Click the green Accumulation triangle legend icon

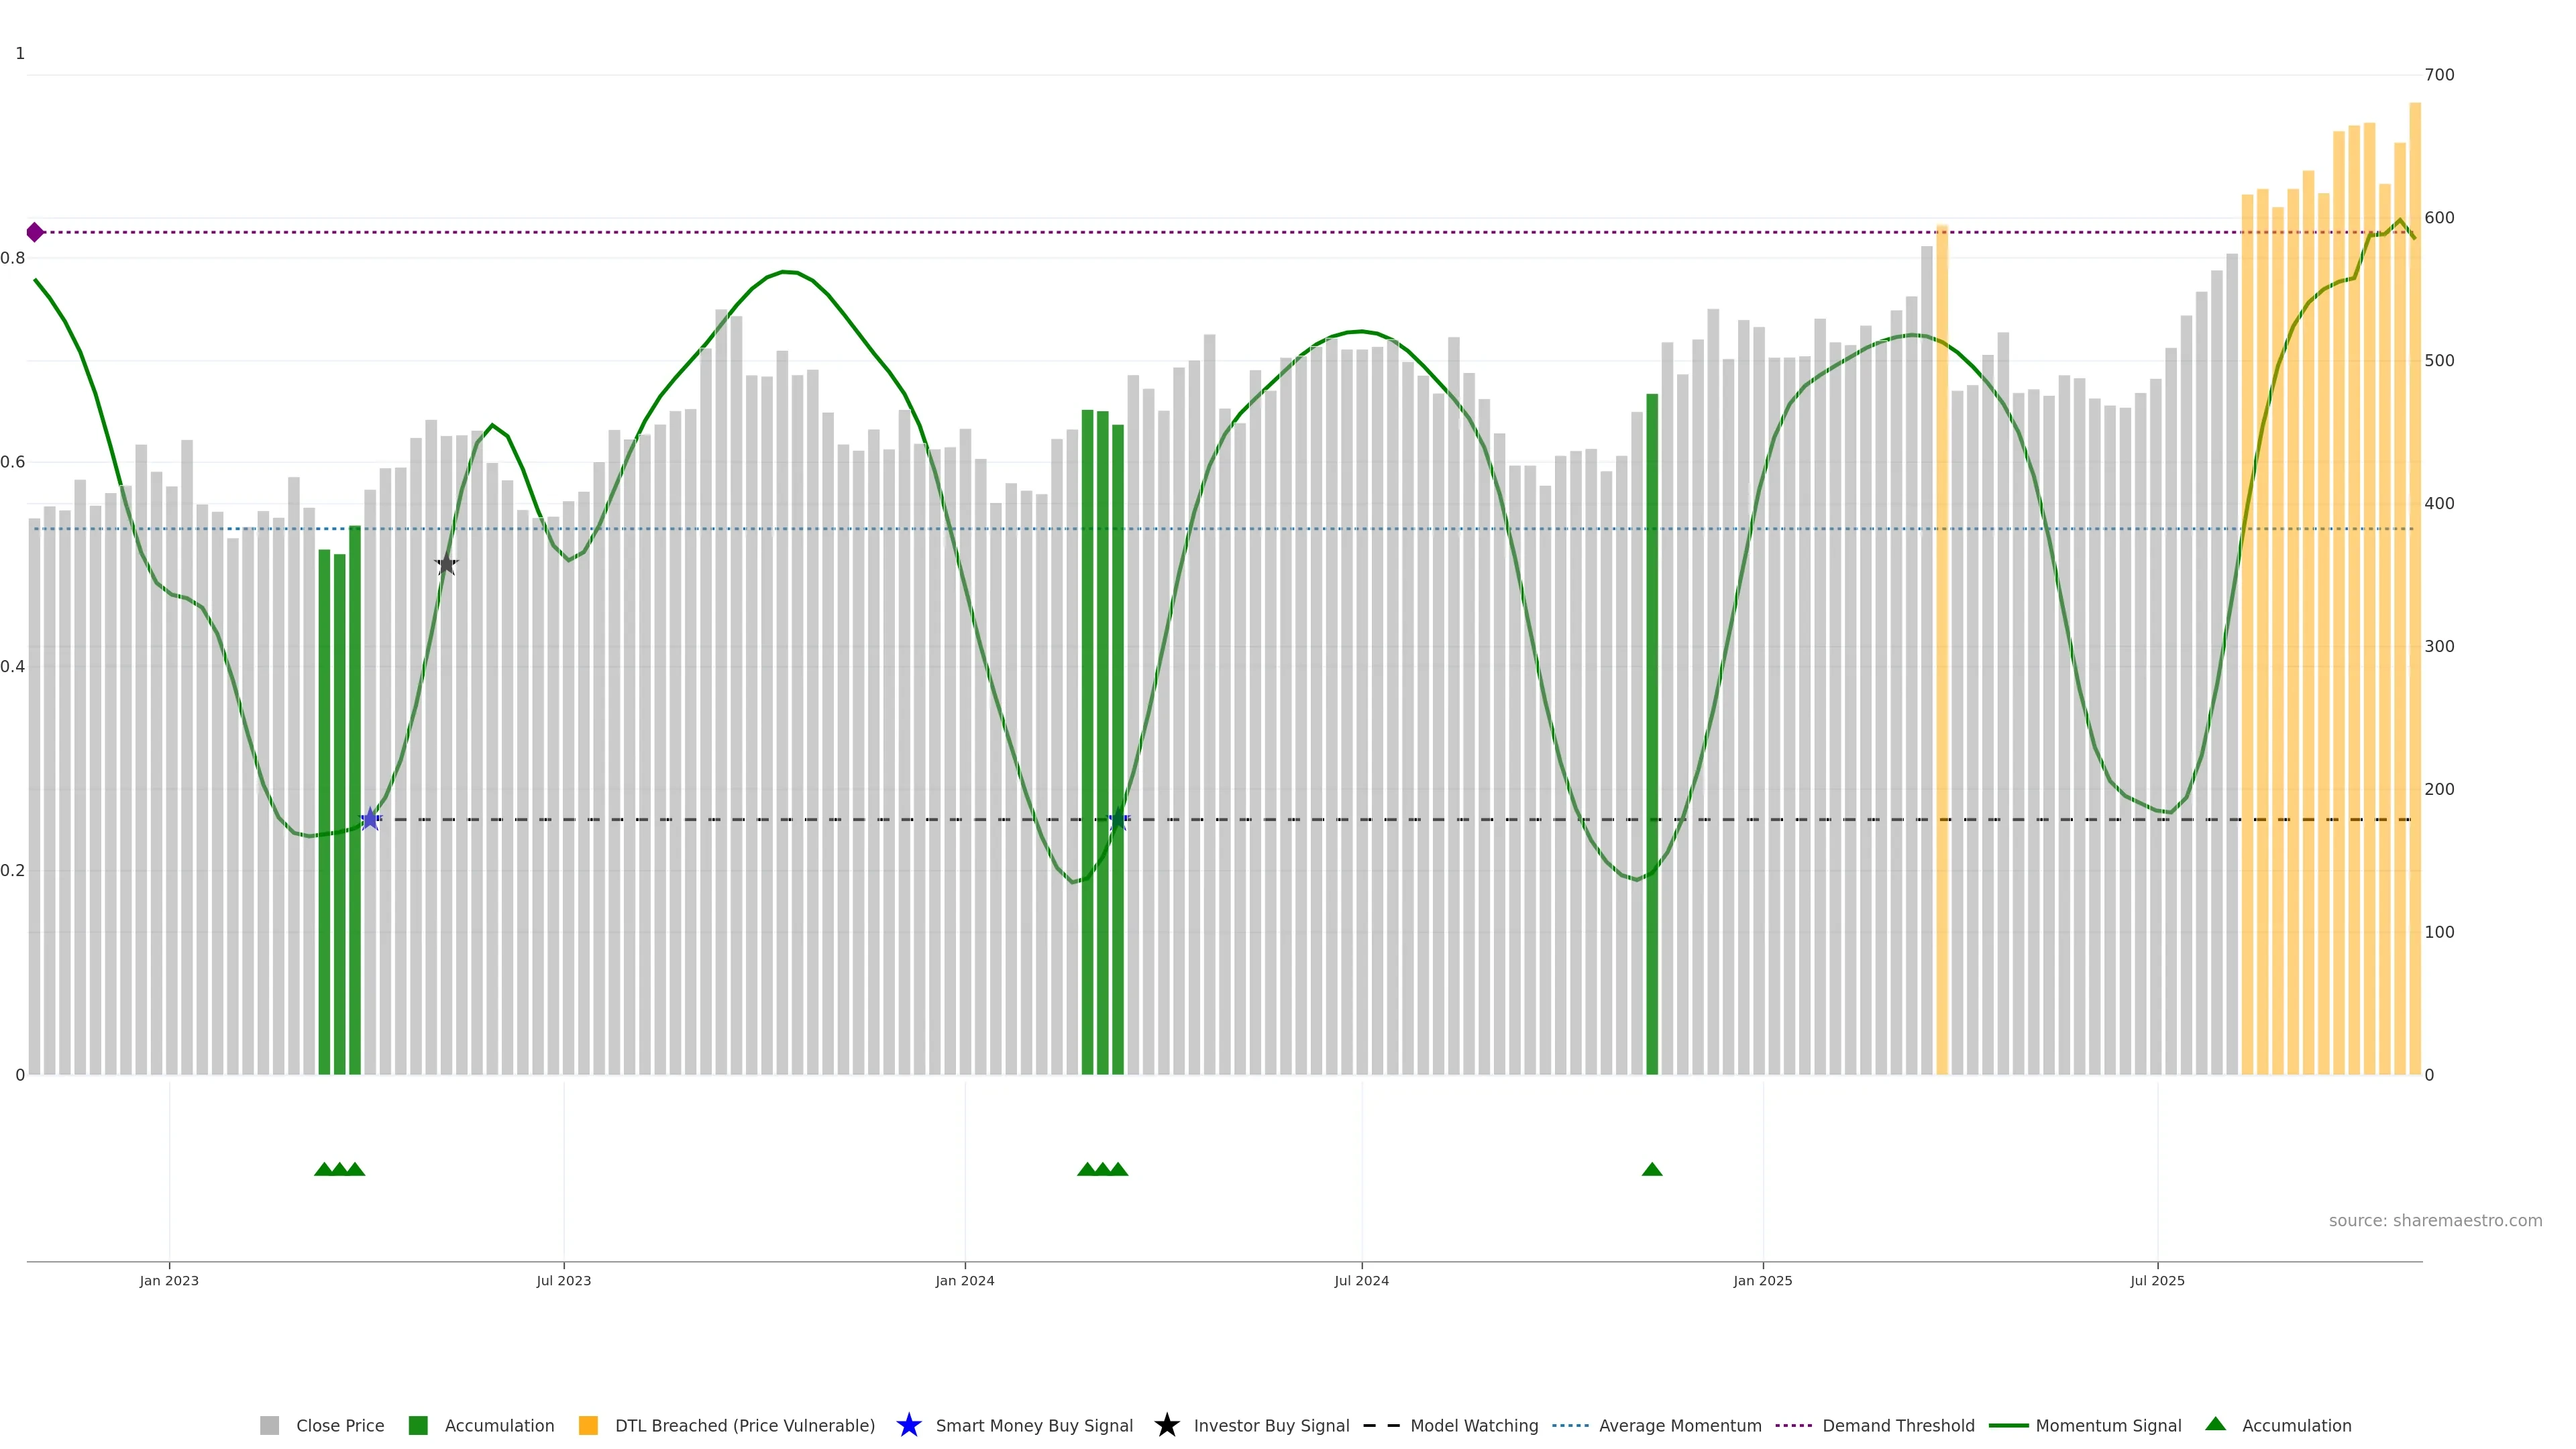(2216, 1424)
